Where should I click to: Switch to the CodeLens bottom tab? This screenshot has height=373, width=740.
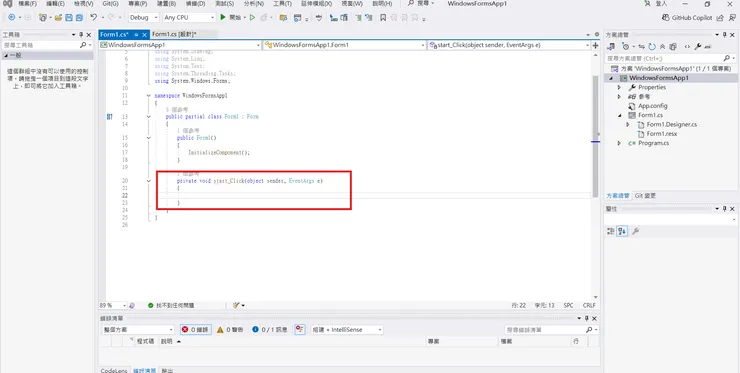[x=114, y=370]
